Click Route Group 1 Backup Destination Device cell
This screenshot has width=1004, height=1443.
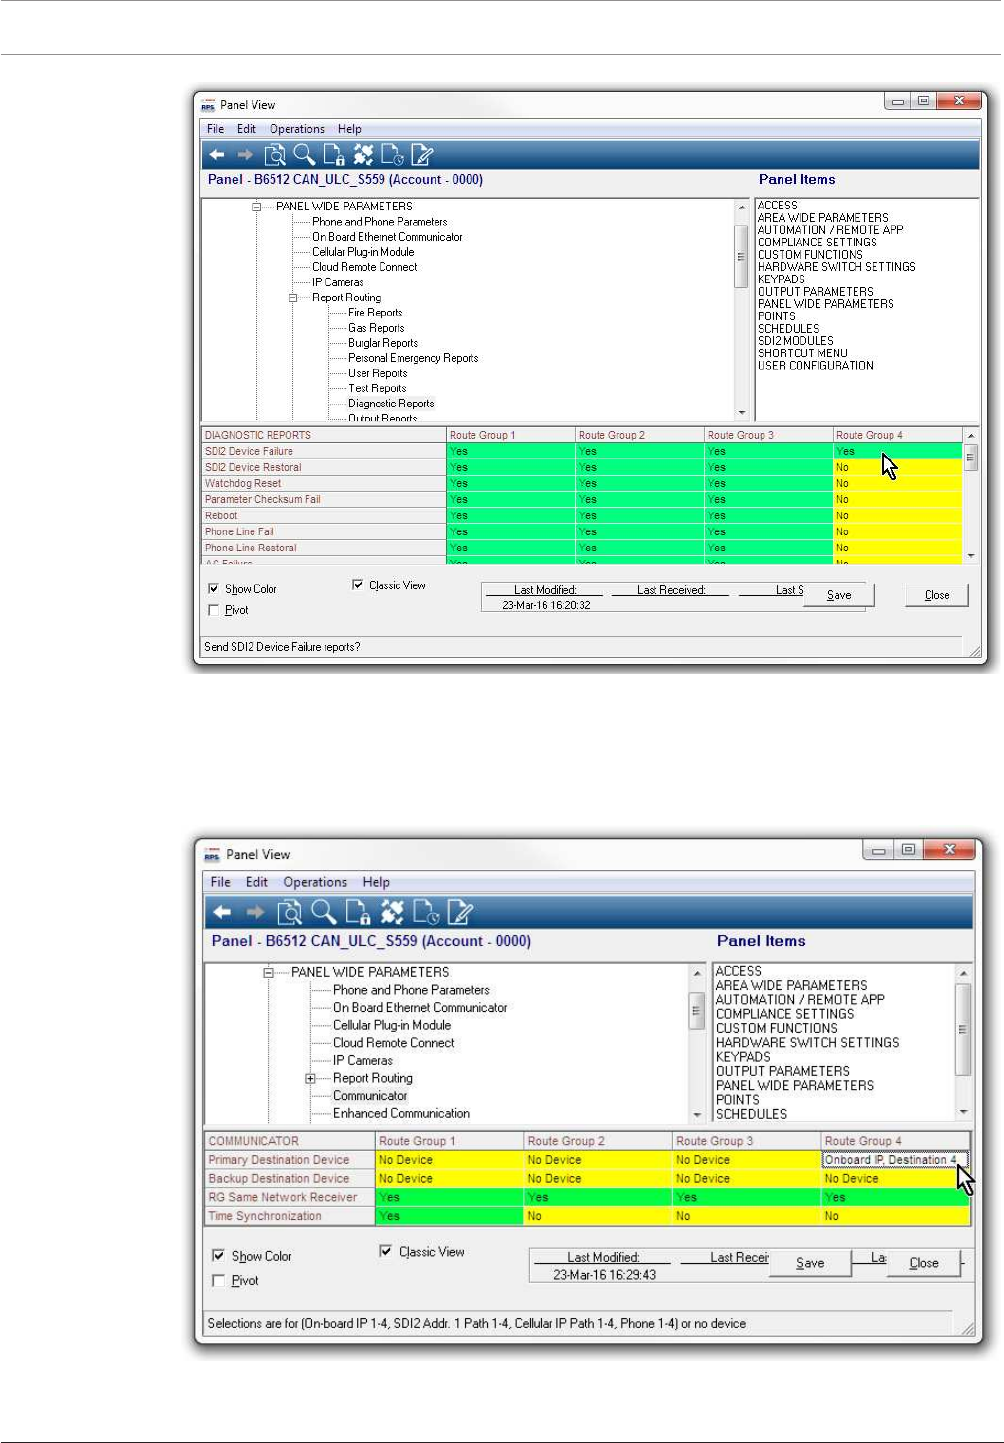[450, 1179]
